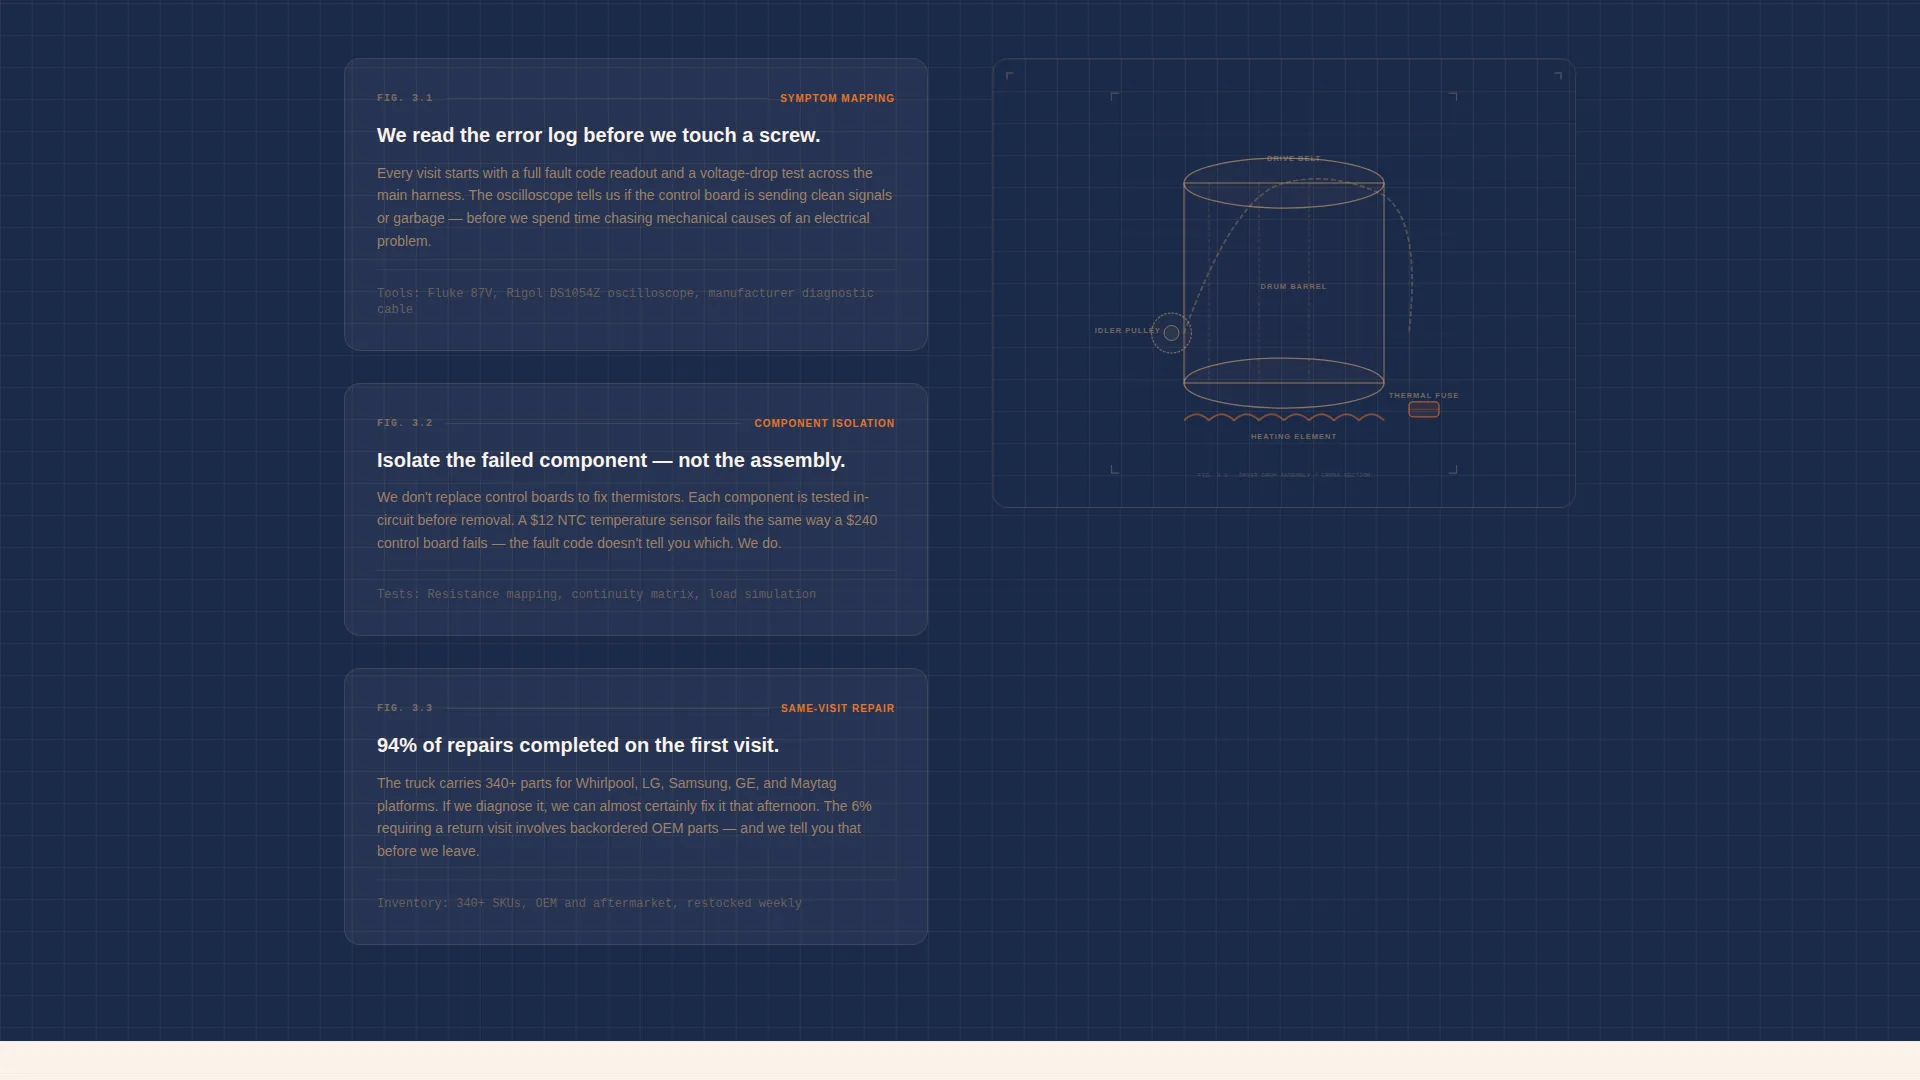1920x1080 pixels.
Task: Click the 'SYMPTOM MAPPING' tag
Action: [837, 98]
